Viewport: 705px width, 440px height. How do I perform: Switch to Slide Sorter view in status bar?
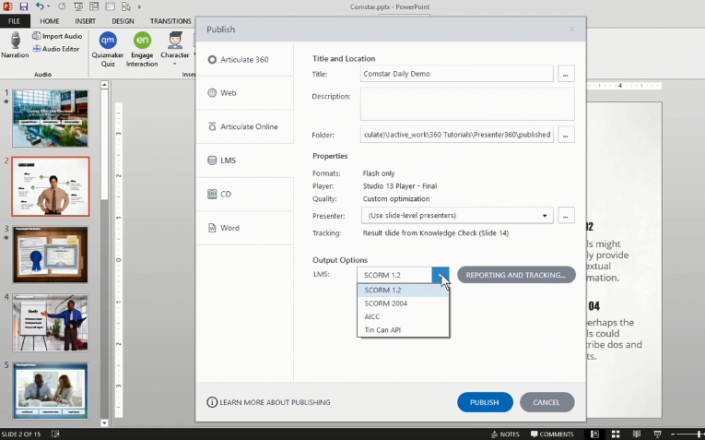coord(616,434)
